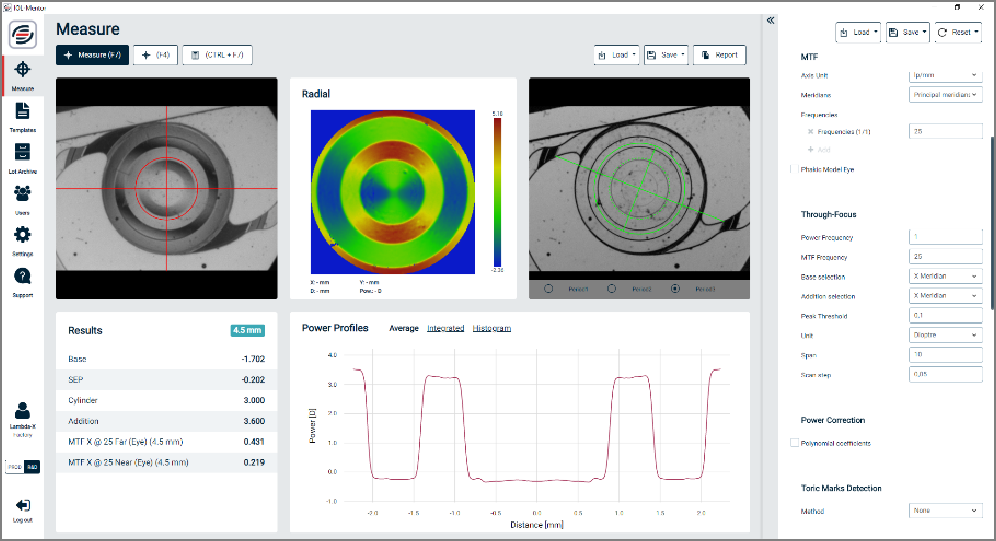Click the Report button
Viewport: 996px width, 541px height.
(x=720, y=55)
